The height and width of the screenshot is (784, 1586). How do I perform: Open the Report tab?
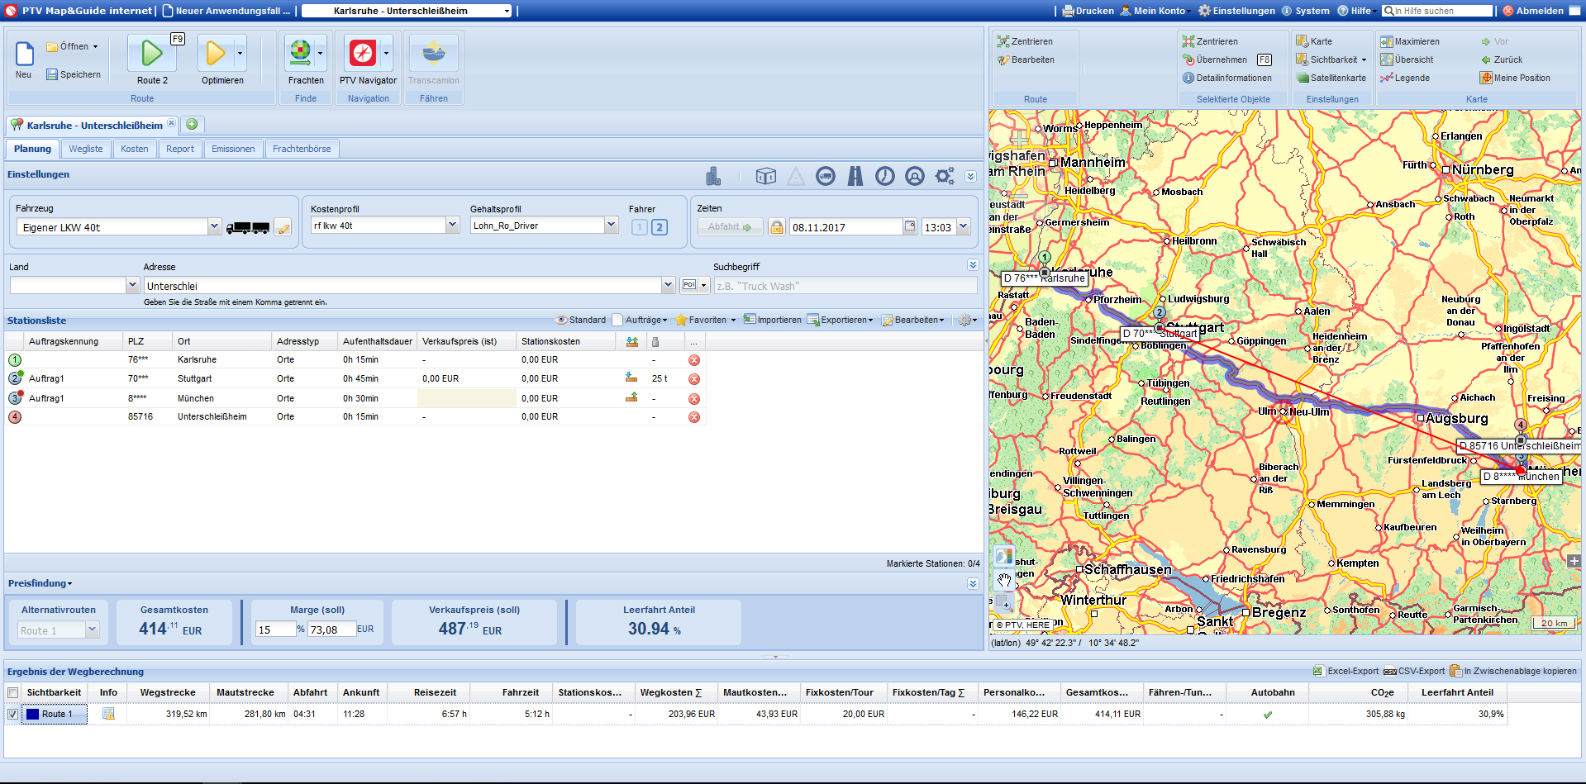tap(180, 149)
